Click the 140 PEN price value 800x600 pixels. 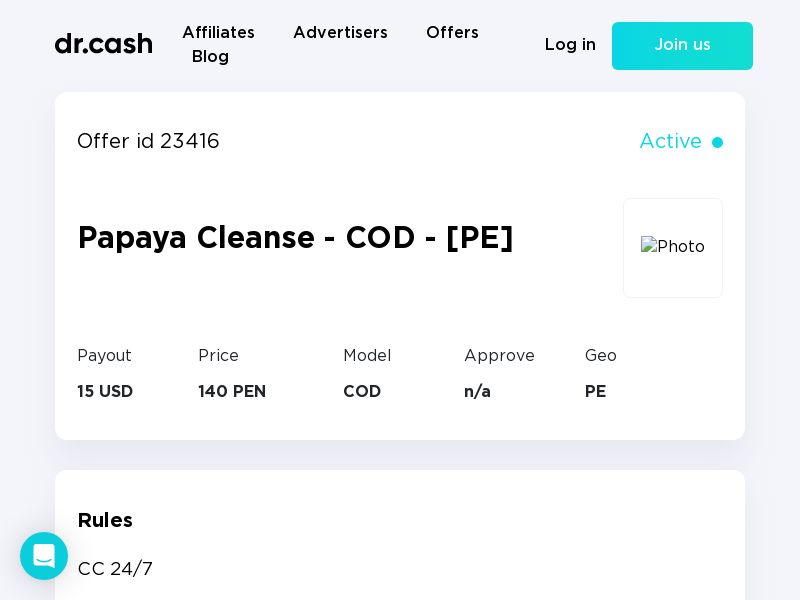pos(232,392)
